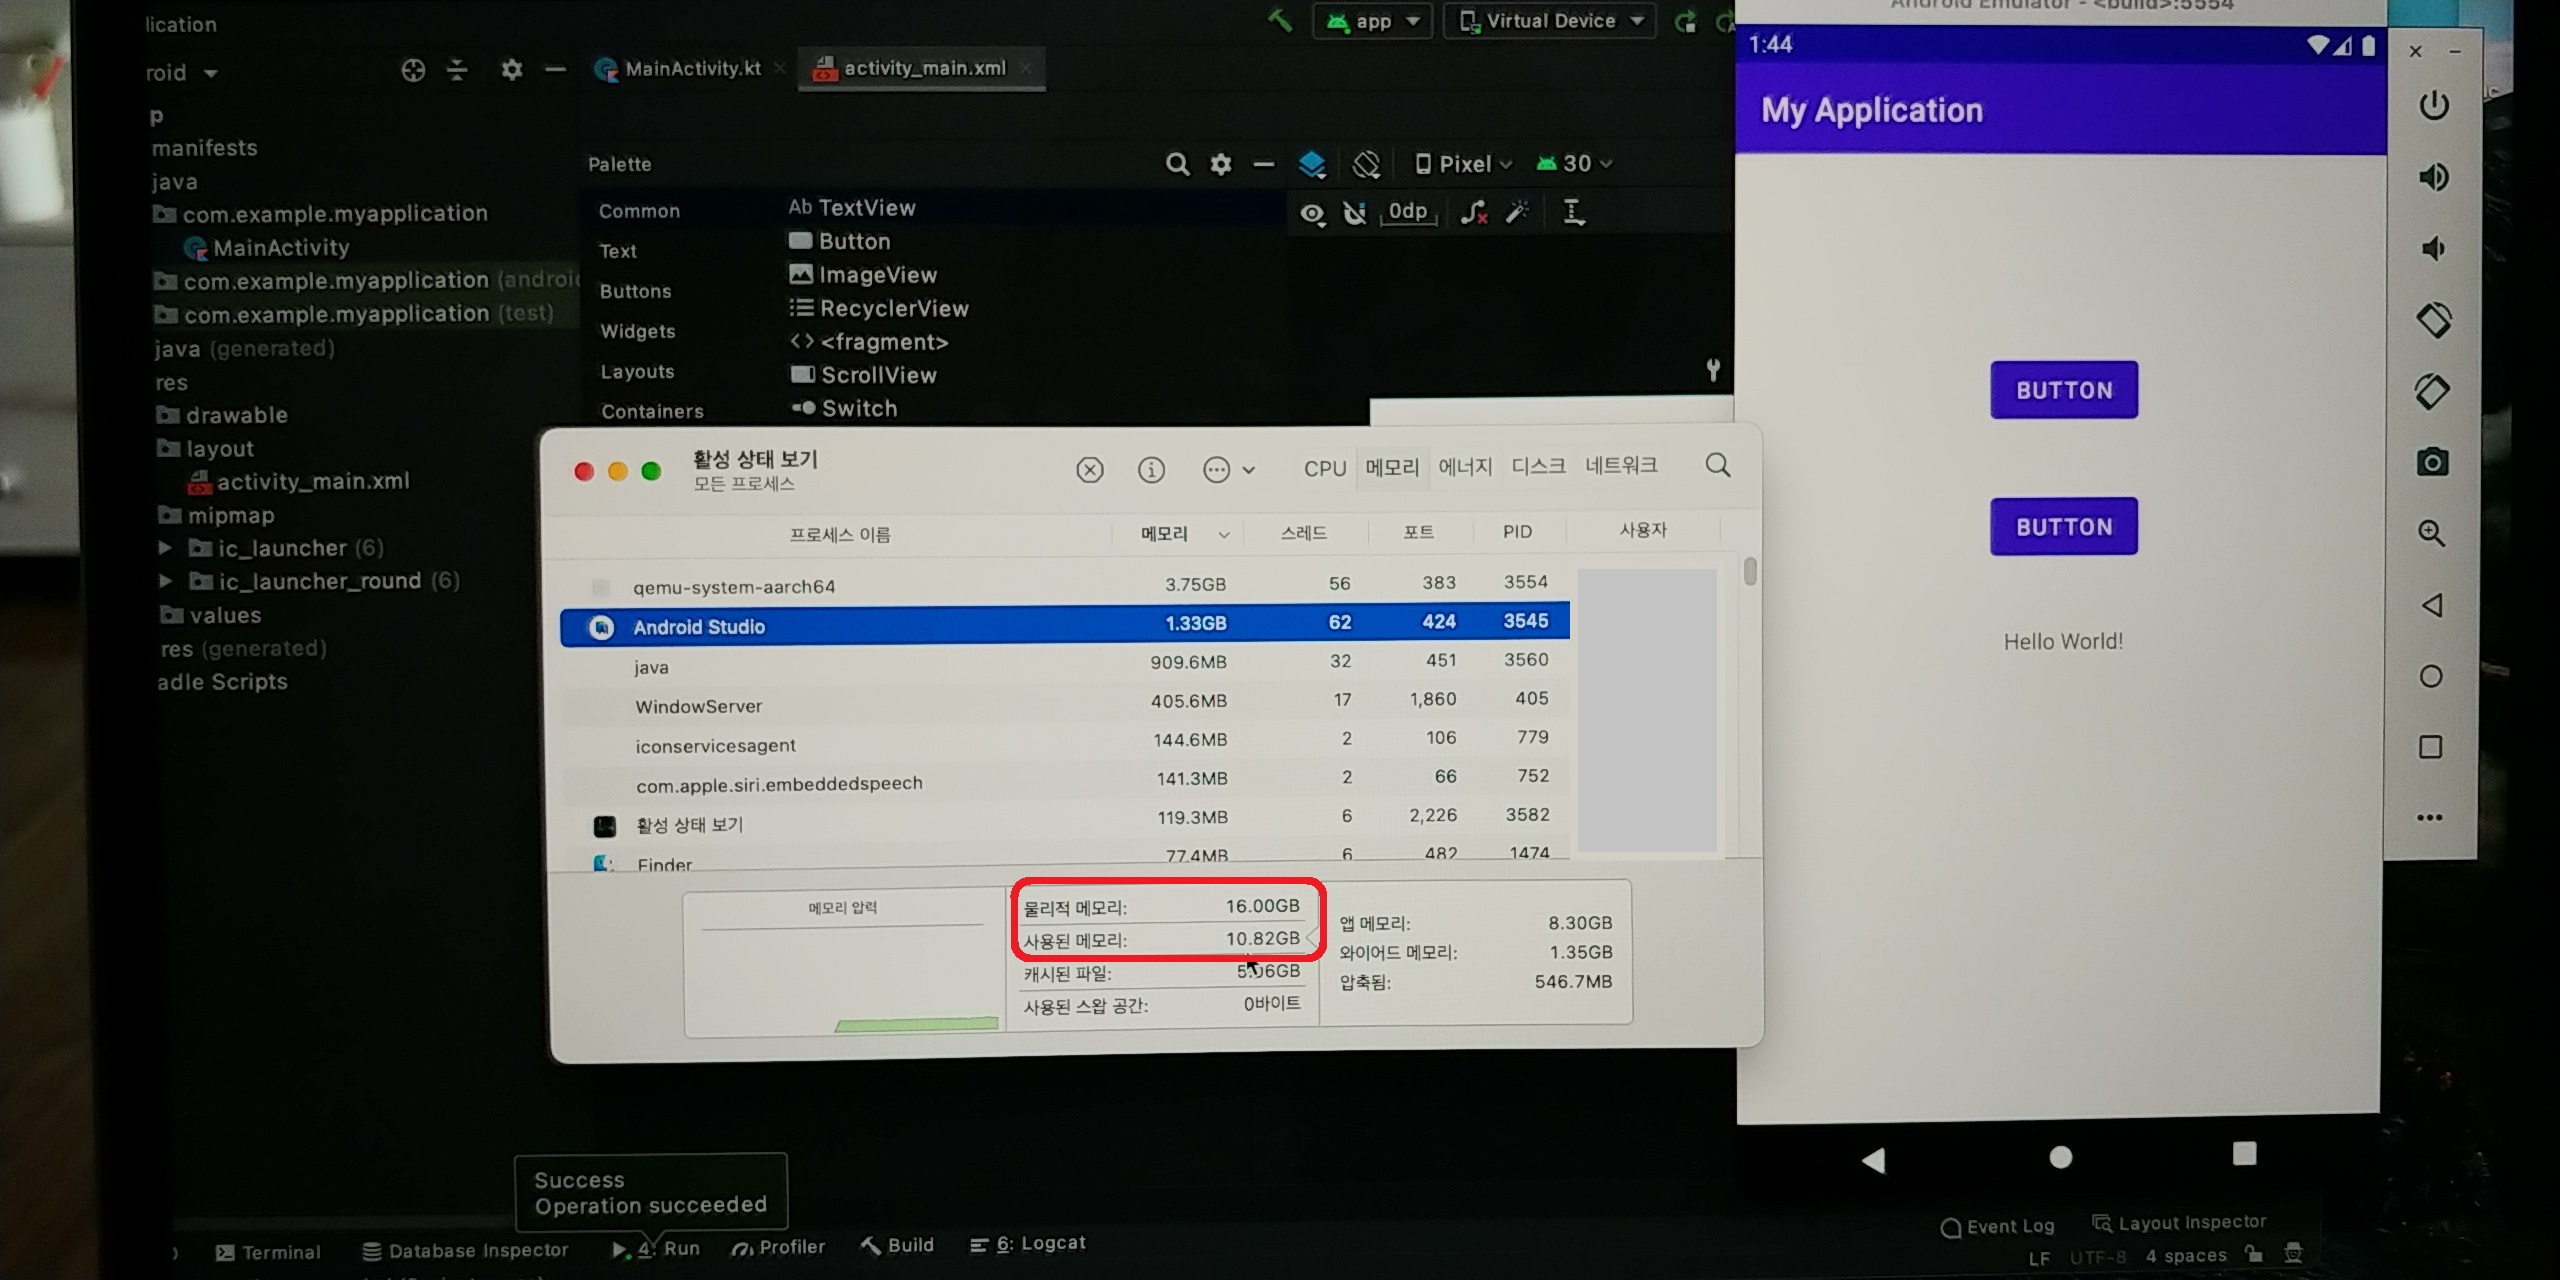This screenshot has width=2560, height=1280.
Task: Toggle view options eye icon in layout editor
Action: 1312,214
